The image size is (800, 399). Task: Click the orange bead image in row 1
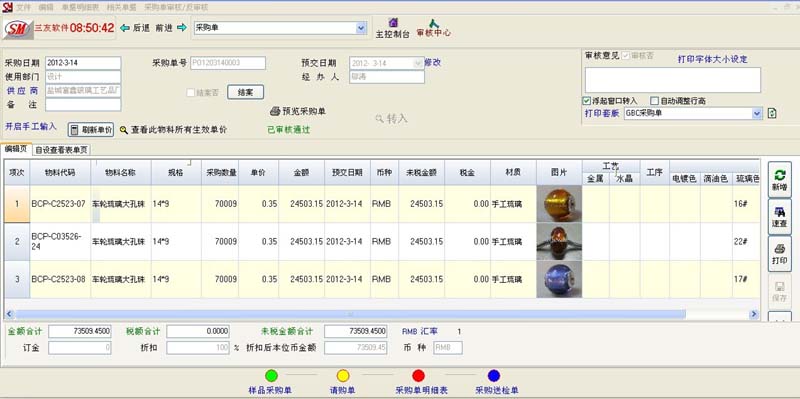click(559, 204)
